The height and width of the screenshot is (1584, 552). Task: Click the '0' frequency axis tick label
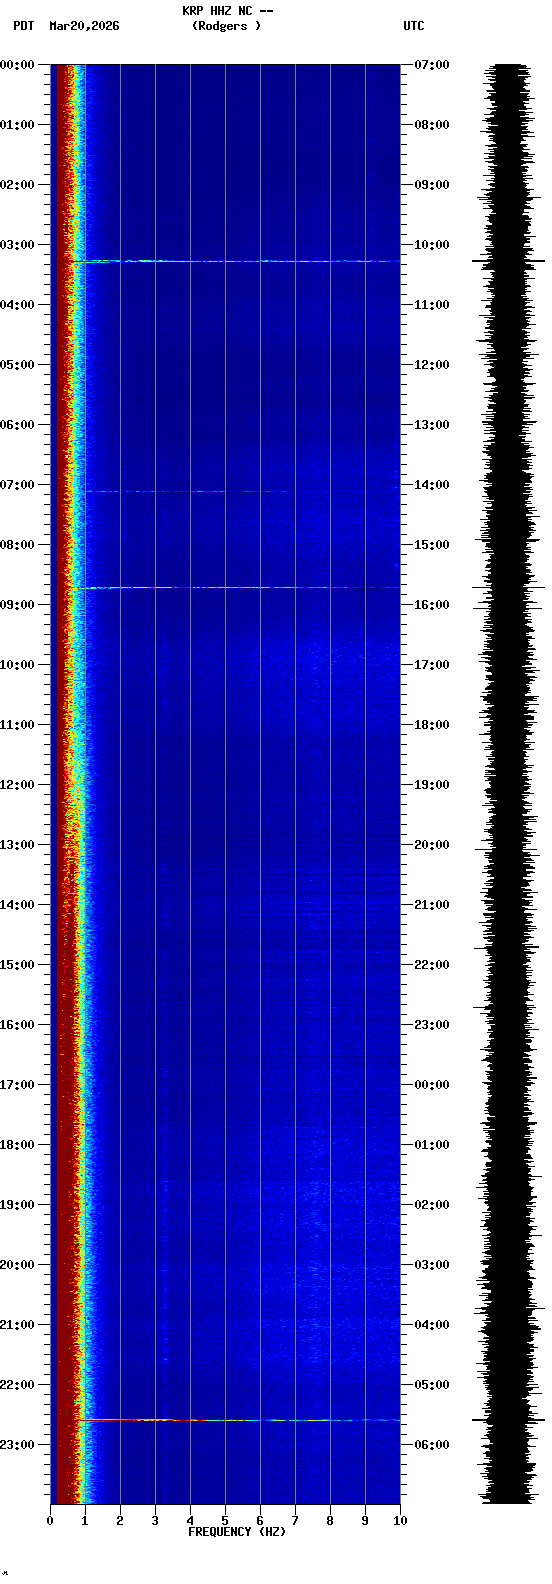tap(50, 1521)
